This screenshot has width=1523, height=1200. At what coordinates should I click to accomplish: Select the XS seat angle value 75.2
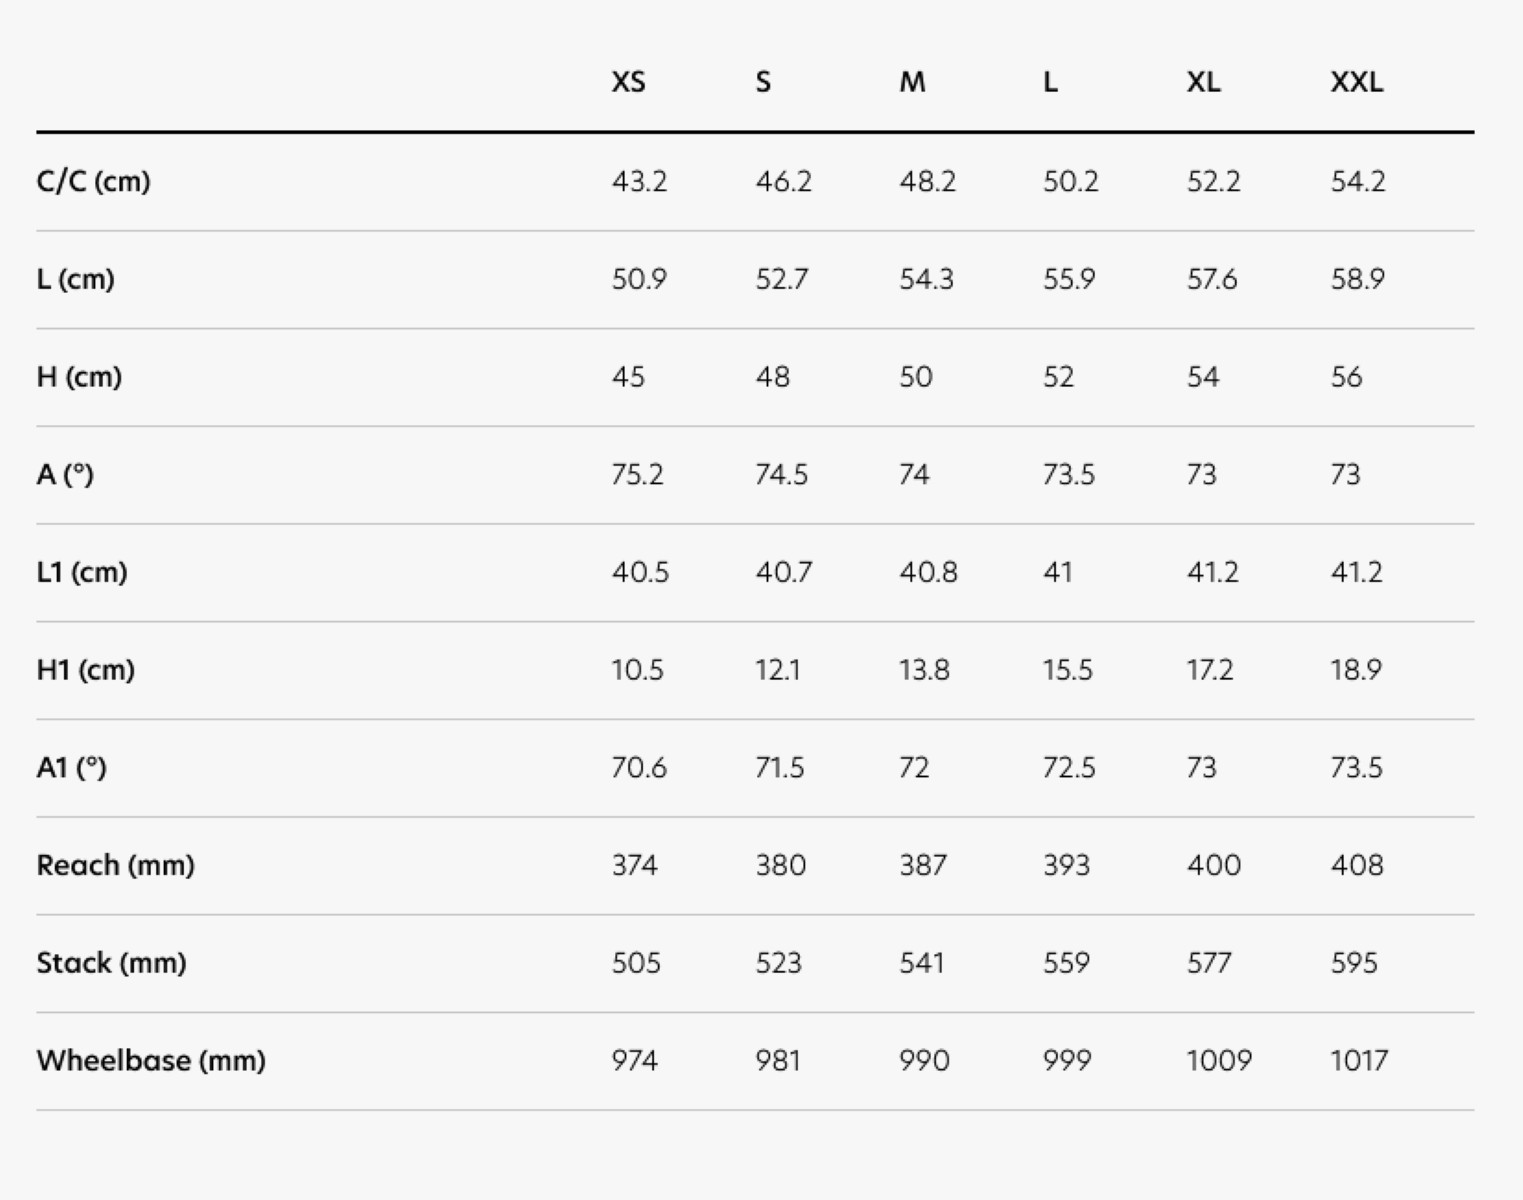(637, 474)
